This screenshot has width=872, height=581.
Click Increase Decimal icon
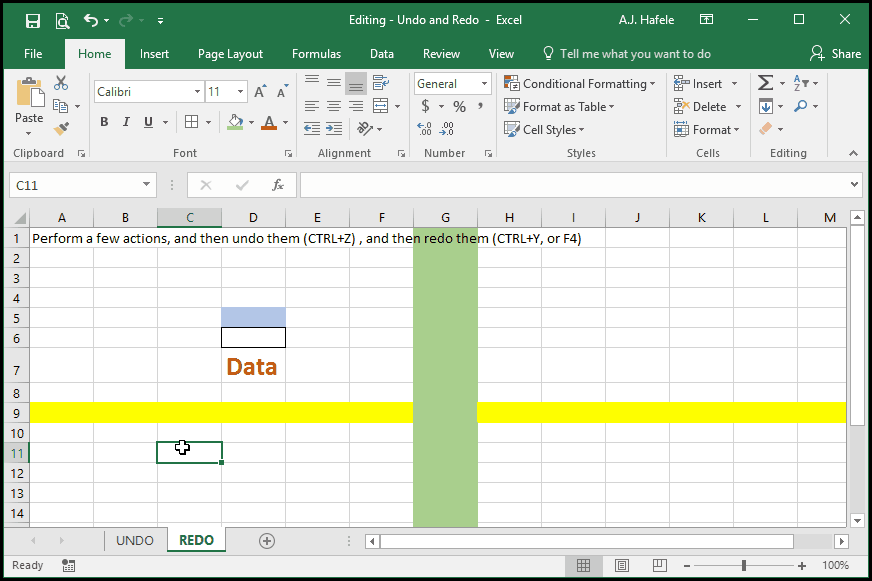click(x=424, y=129)
